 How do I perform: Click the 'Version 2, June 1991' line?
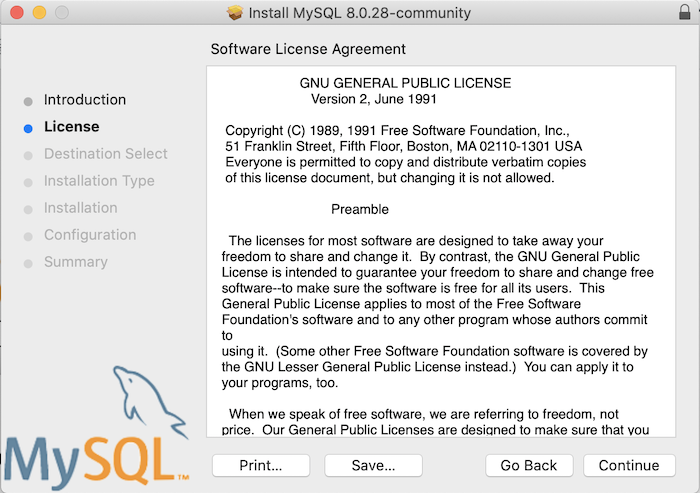click(x=374, y=99)
